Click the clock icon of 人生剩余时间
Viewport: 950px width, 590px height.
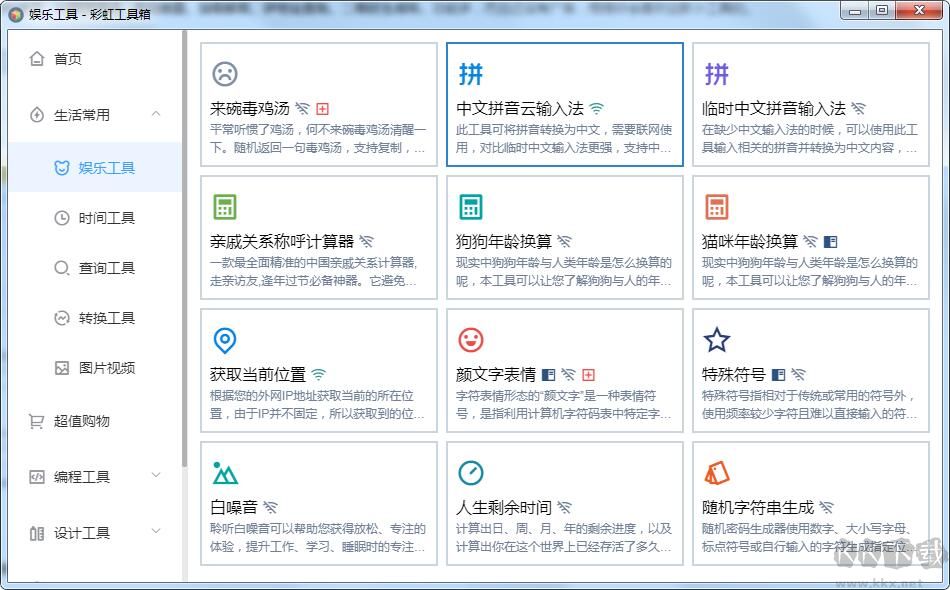[x=470, y=472]
